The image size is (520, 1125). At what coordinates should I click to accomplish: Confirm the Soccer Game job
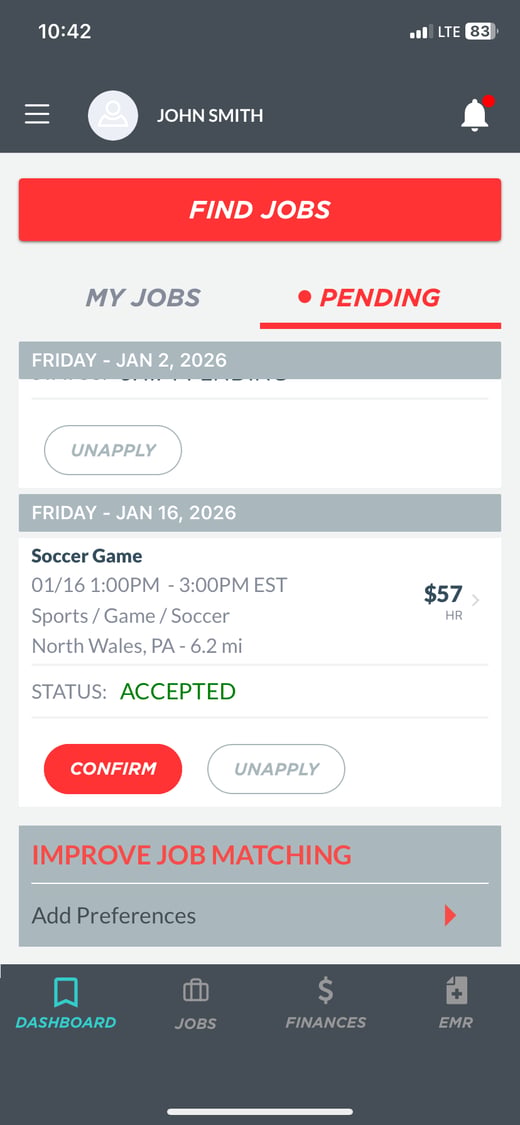[113, 768]
